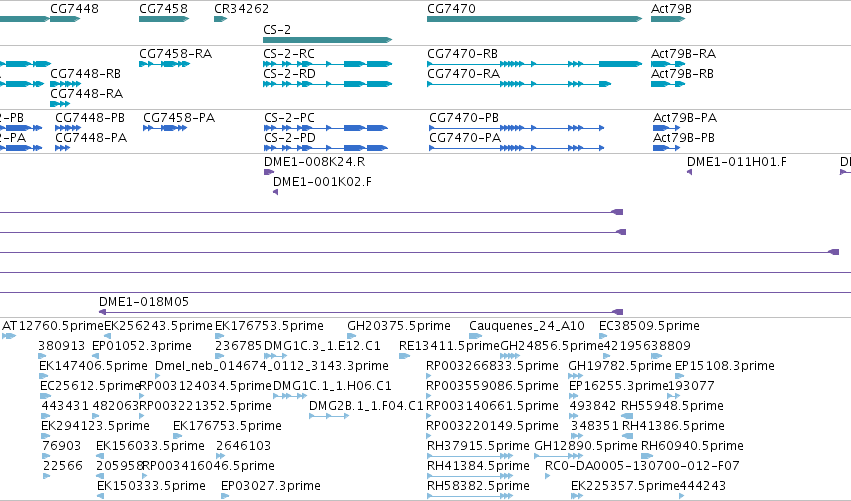Image resolution: width=851 pixels, height=501 pixels.
Task: Select transcript CS-2-RC
Action: [327, 64]
